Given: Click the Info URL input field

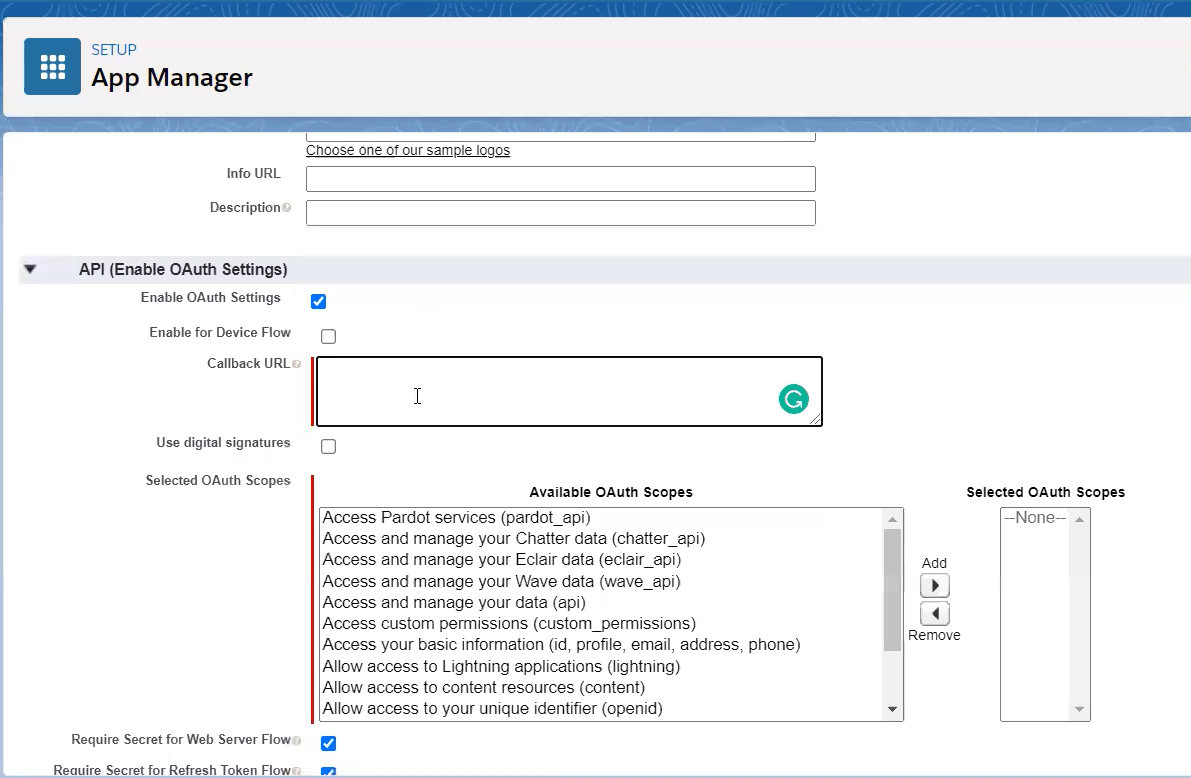Looking at the screenshot, I should point(561,179).
